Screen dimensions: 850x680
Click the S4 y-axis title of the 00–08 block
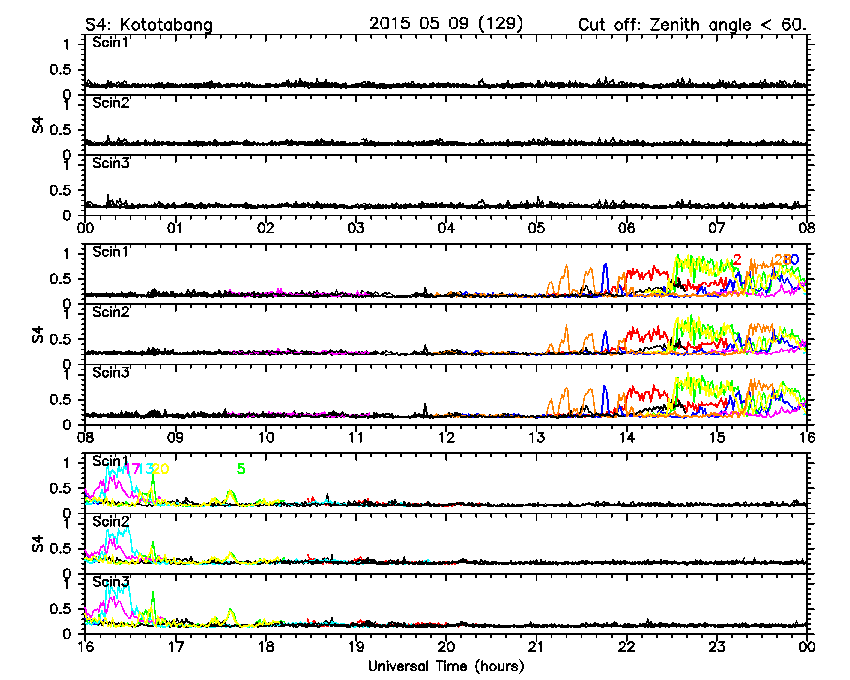click(37, 125)
